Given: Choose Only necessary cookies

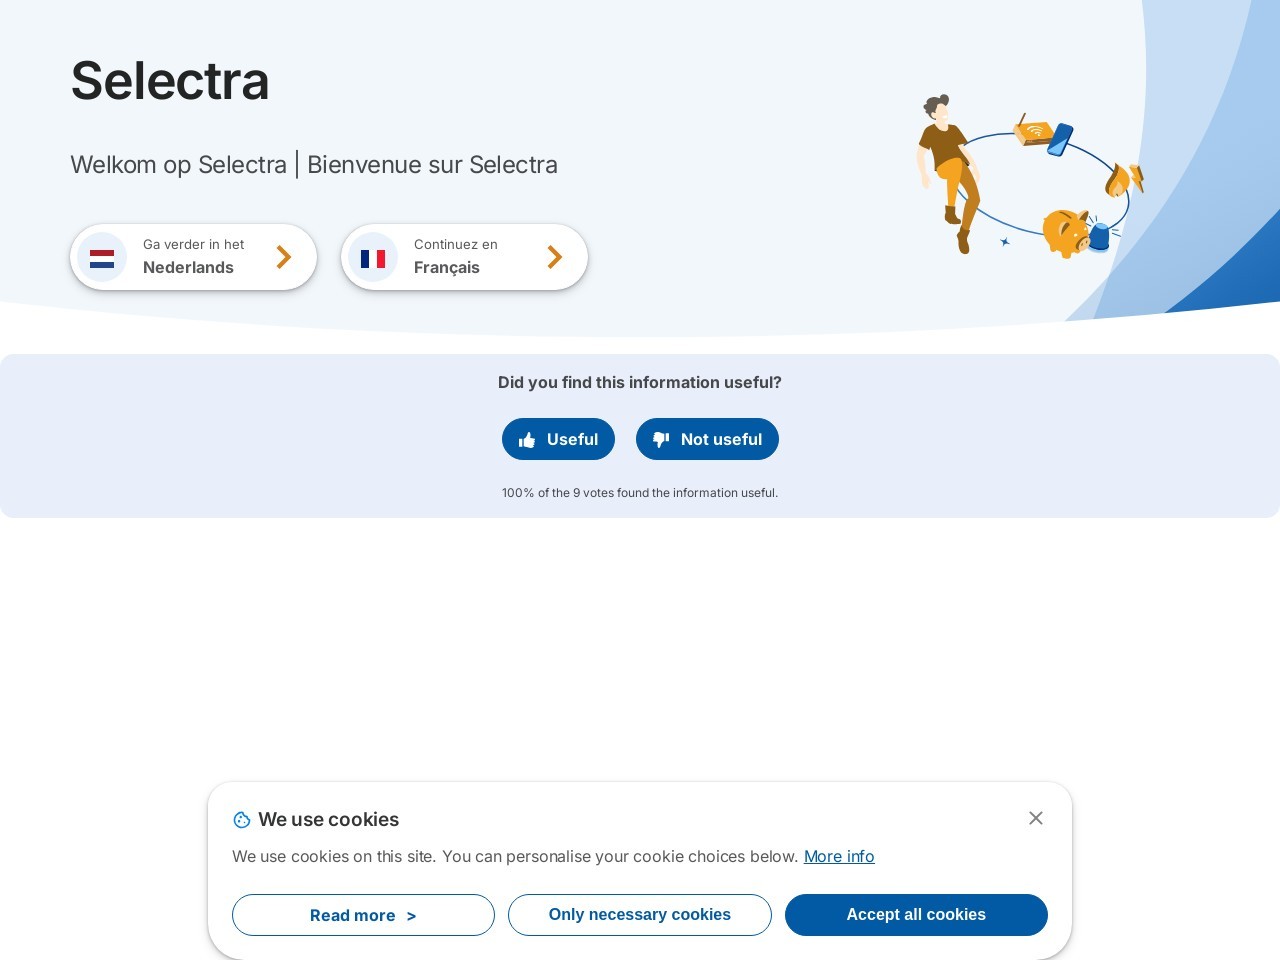Looking at the screenshot, I should [640, 915].
